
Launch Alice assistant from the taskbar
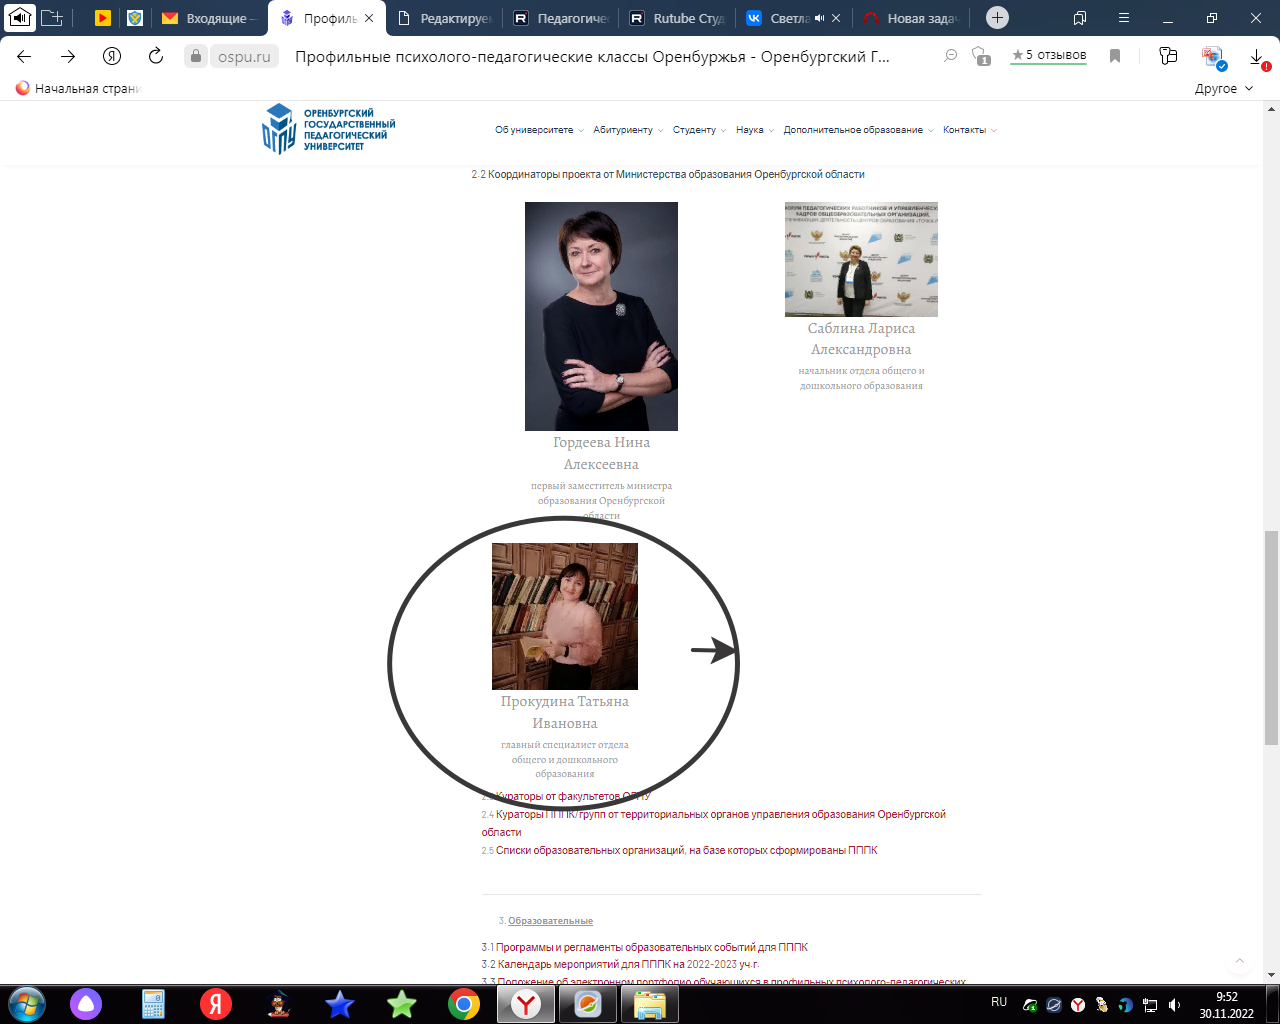click(x=86, y=1004)
